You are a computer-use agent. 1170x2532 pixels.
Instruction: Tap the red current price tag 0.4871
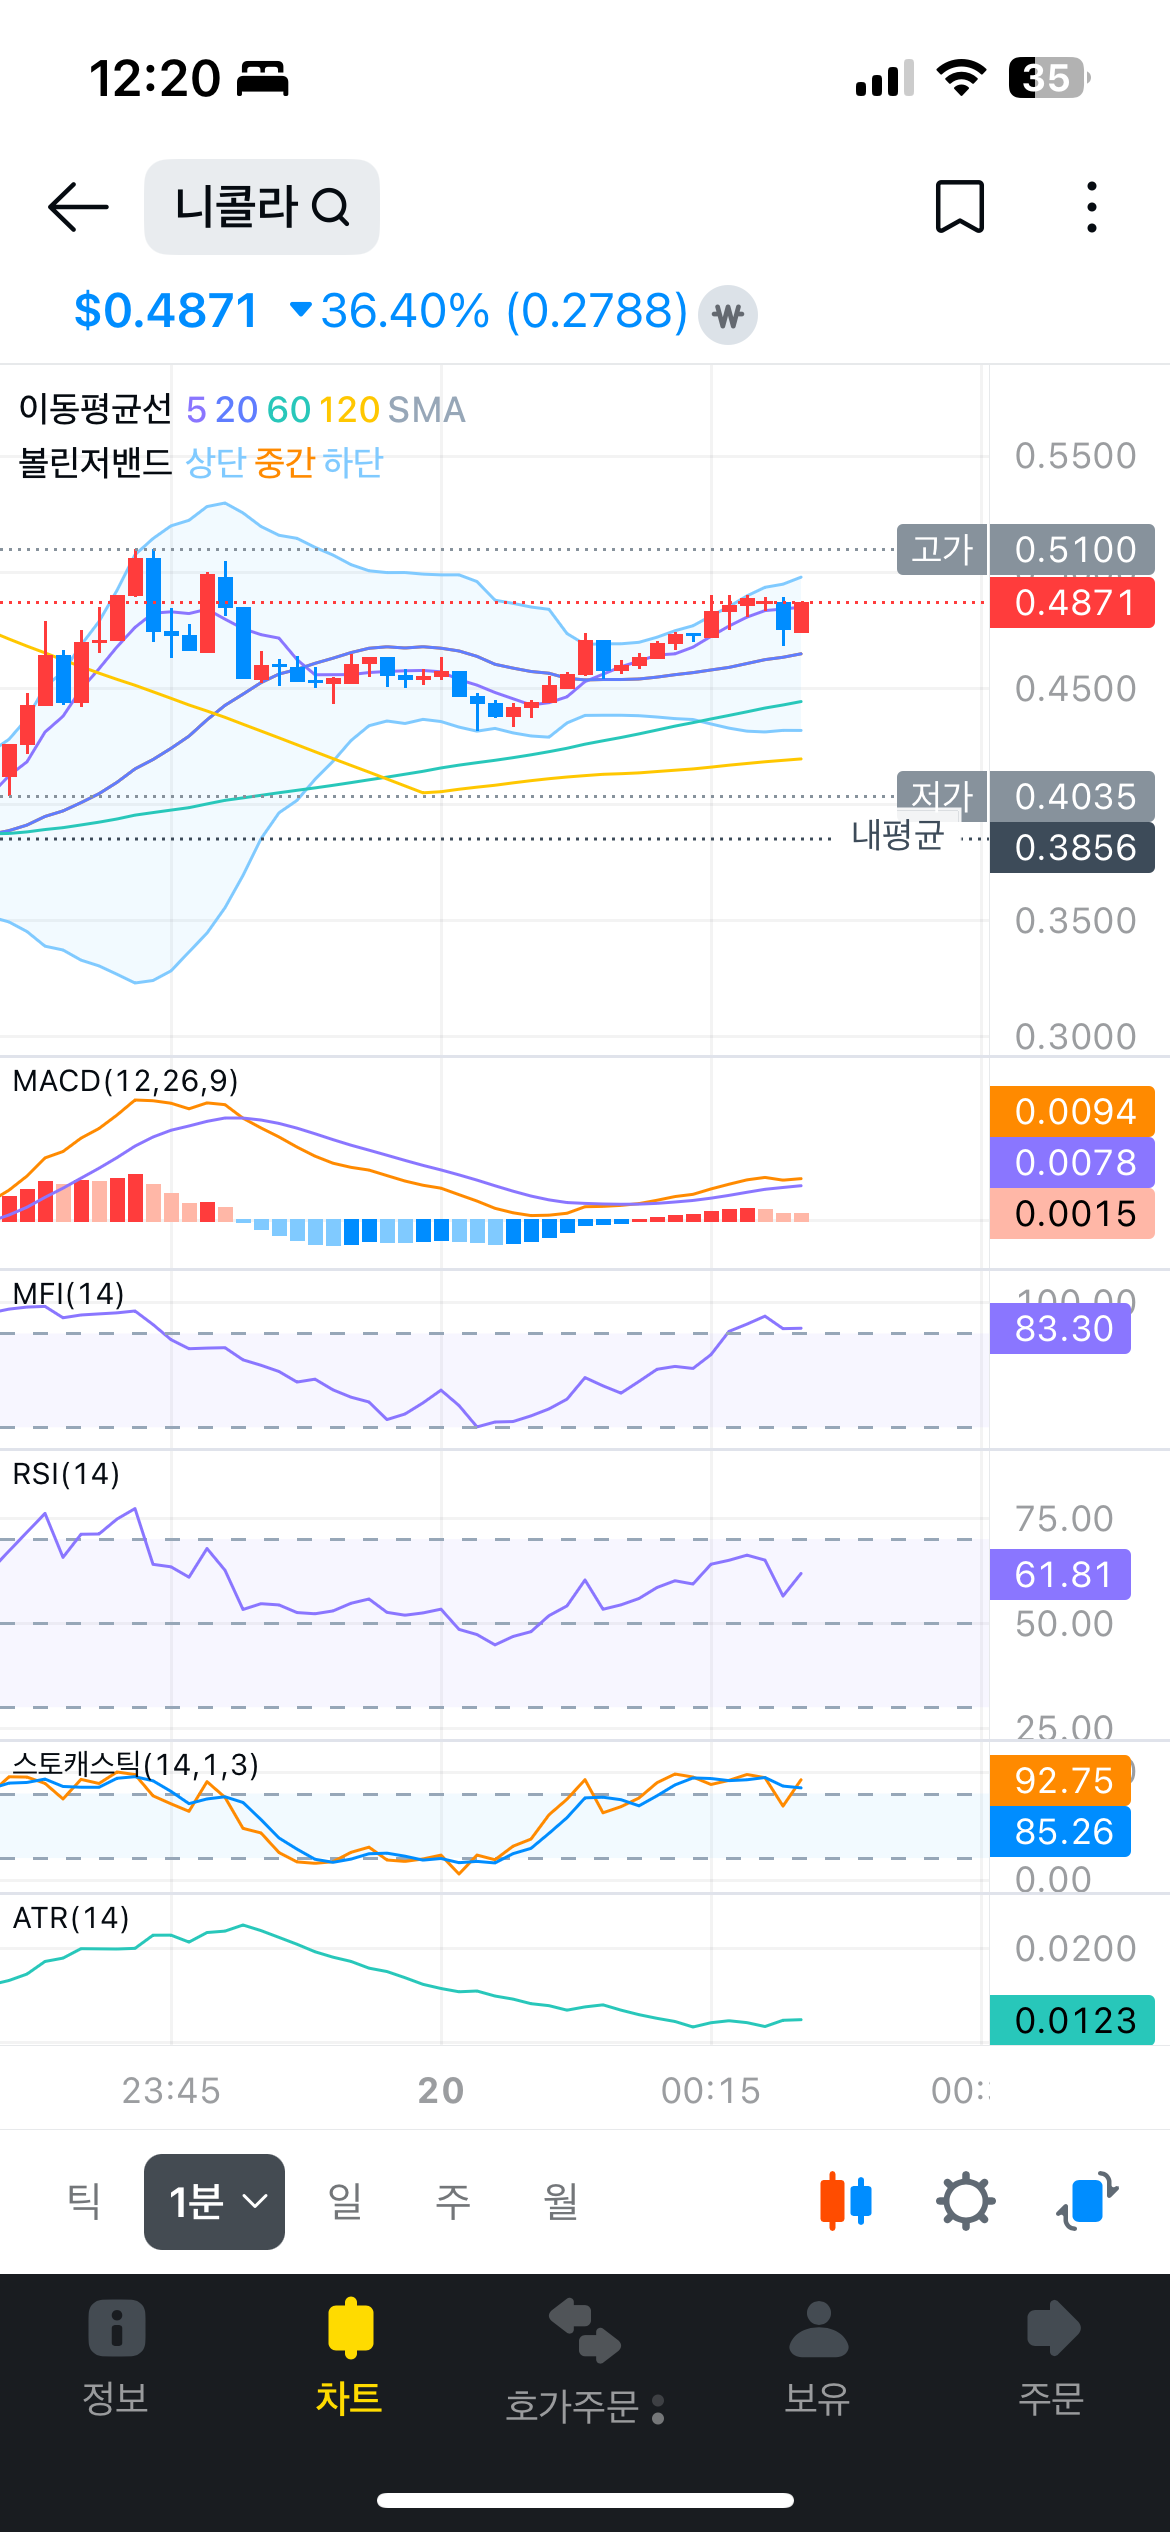coord(1072,603)
